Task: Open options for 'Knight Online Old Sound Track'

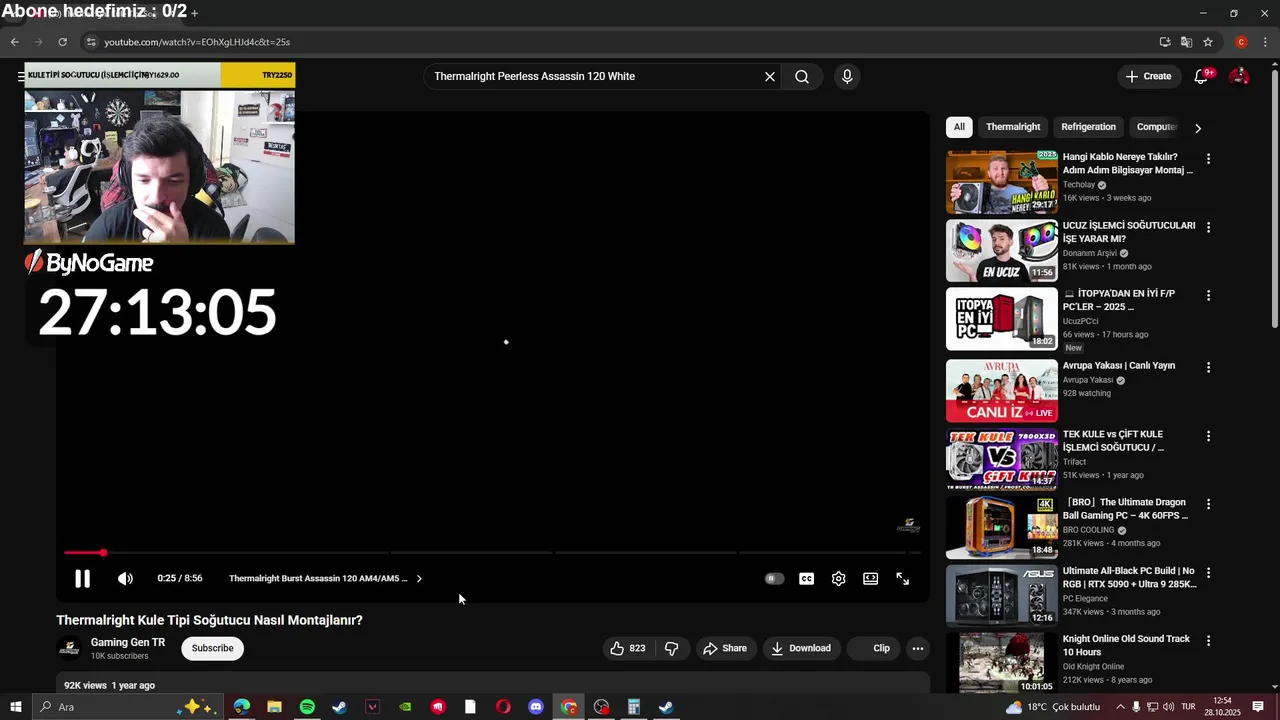Action: pyautogui.click(x=1208, y=641)
